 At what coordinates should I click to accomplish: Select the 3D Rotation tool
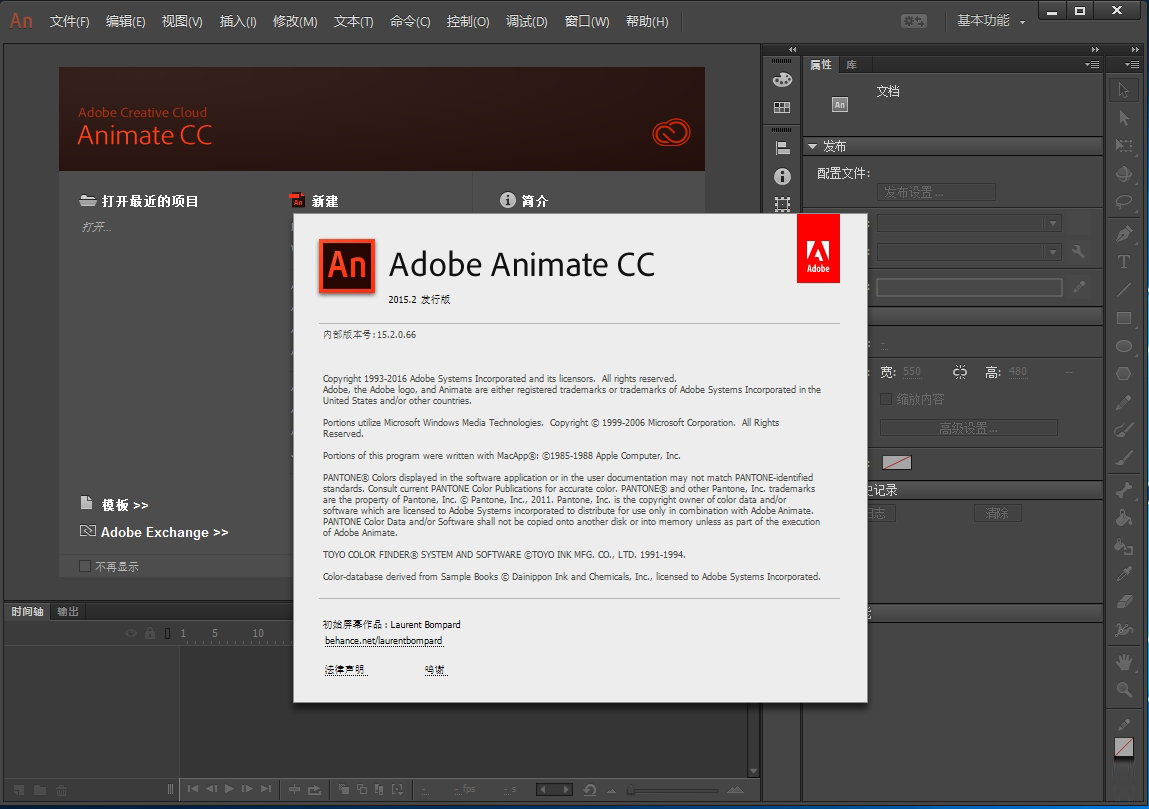pos(1123,174)
